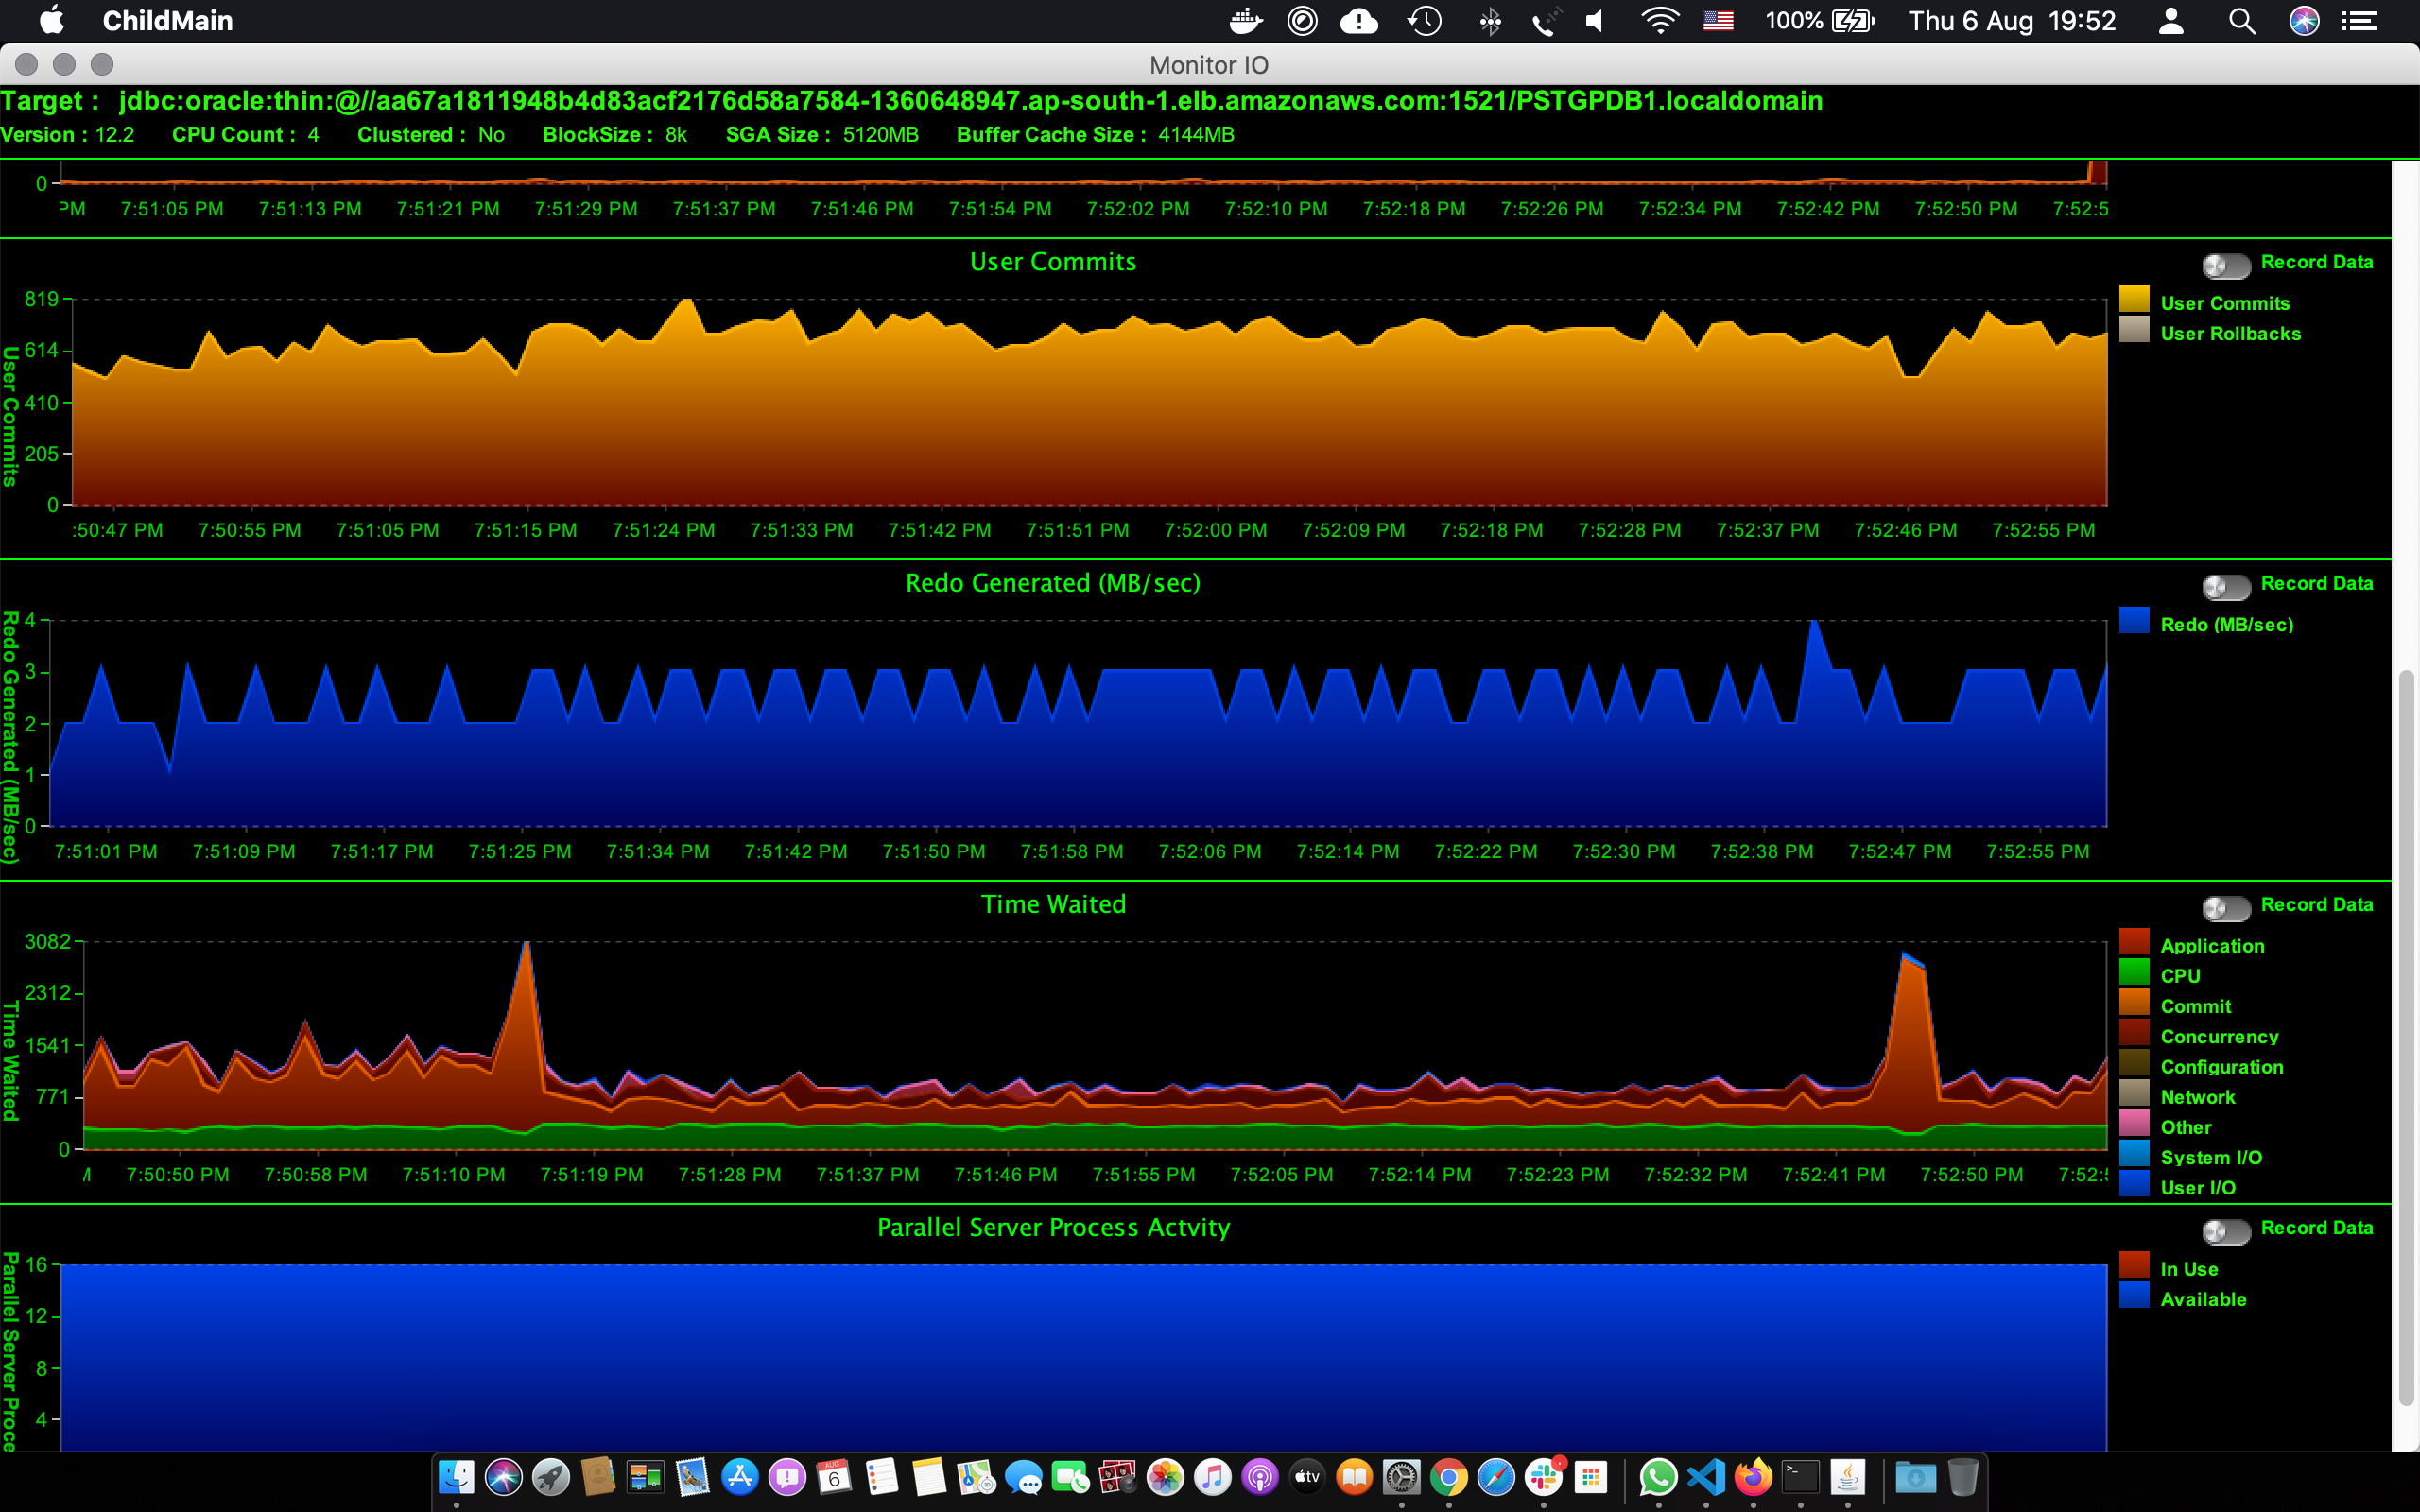
Task: Click the Bluetooth status icon
Action: 1490,21
